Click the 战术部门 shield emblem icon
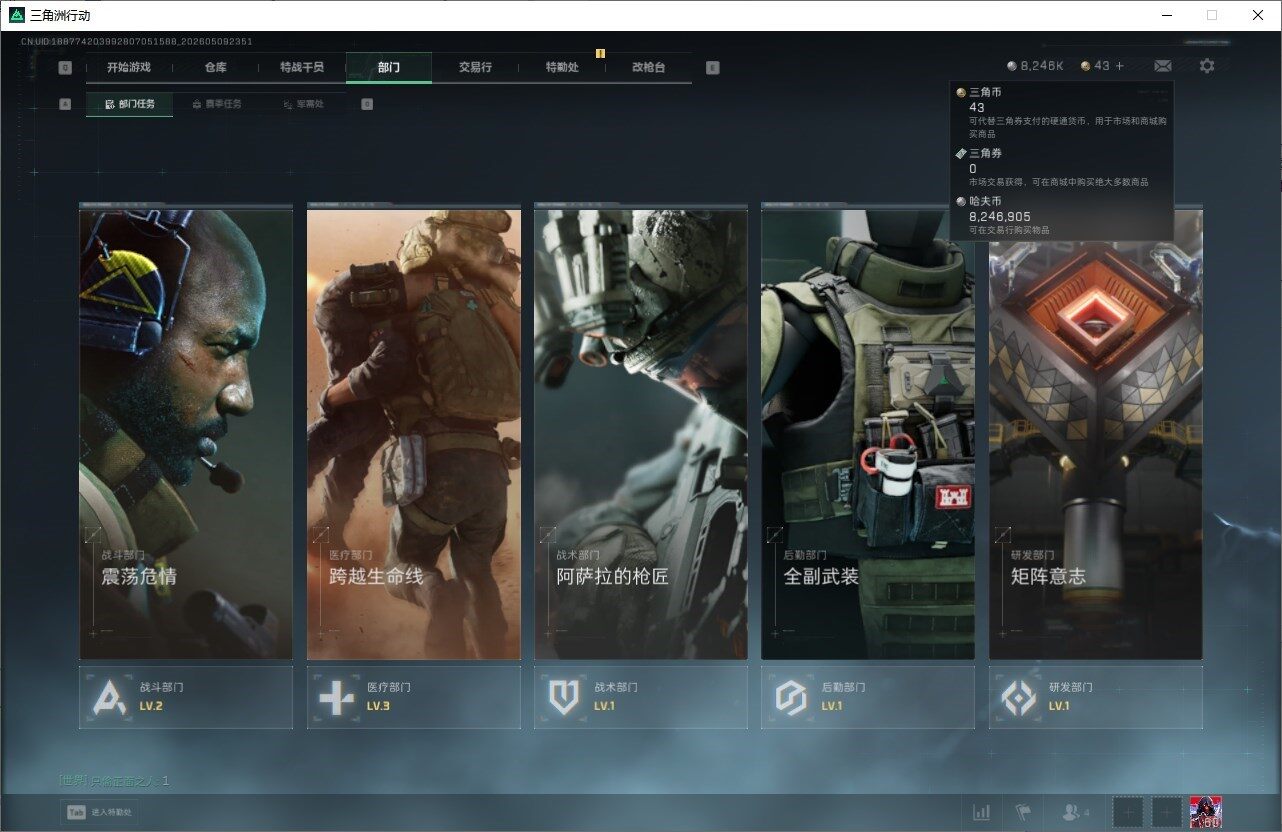The width and height of the screenshot is (1282, 832). [563, 698]
